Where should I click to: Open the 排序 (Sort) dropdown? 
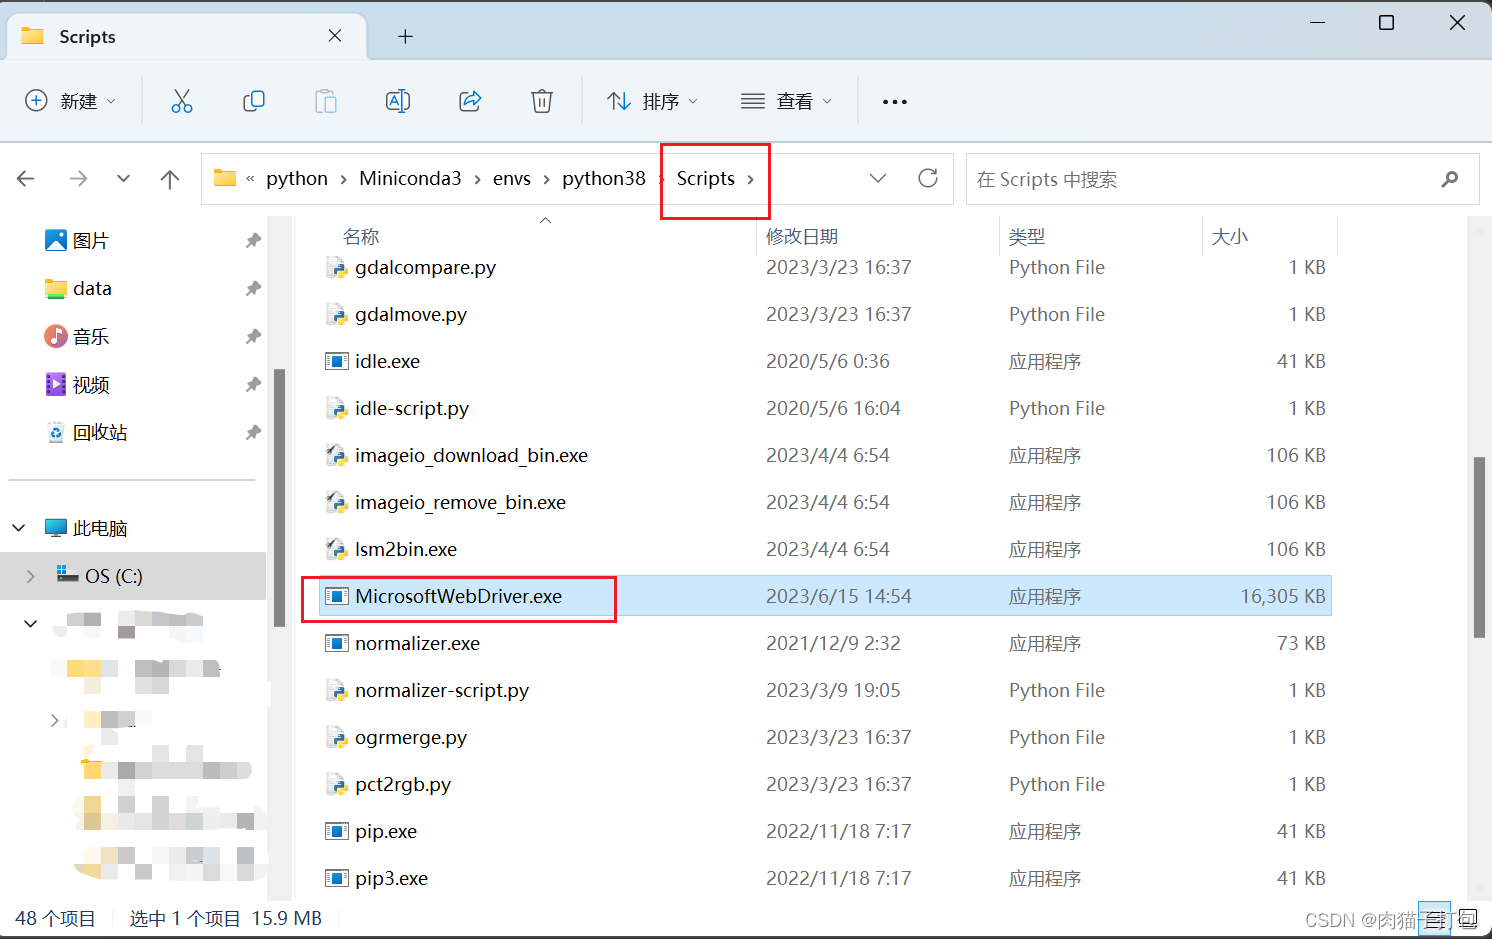[652, 101]
